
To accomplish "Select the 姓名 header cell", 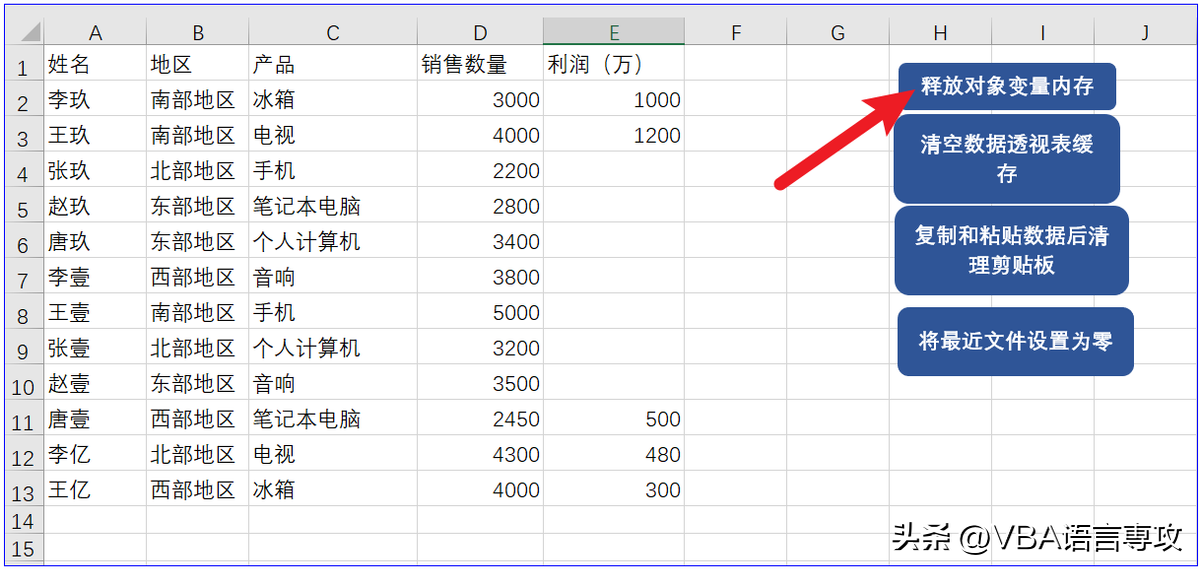I will 95,64.
